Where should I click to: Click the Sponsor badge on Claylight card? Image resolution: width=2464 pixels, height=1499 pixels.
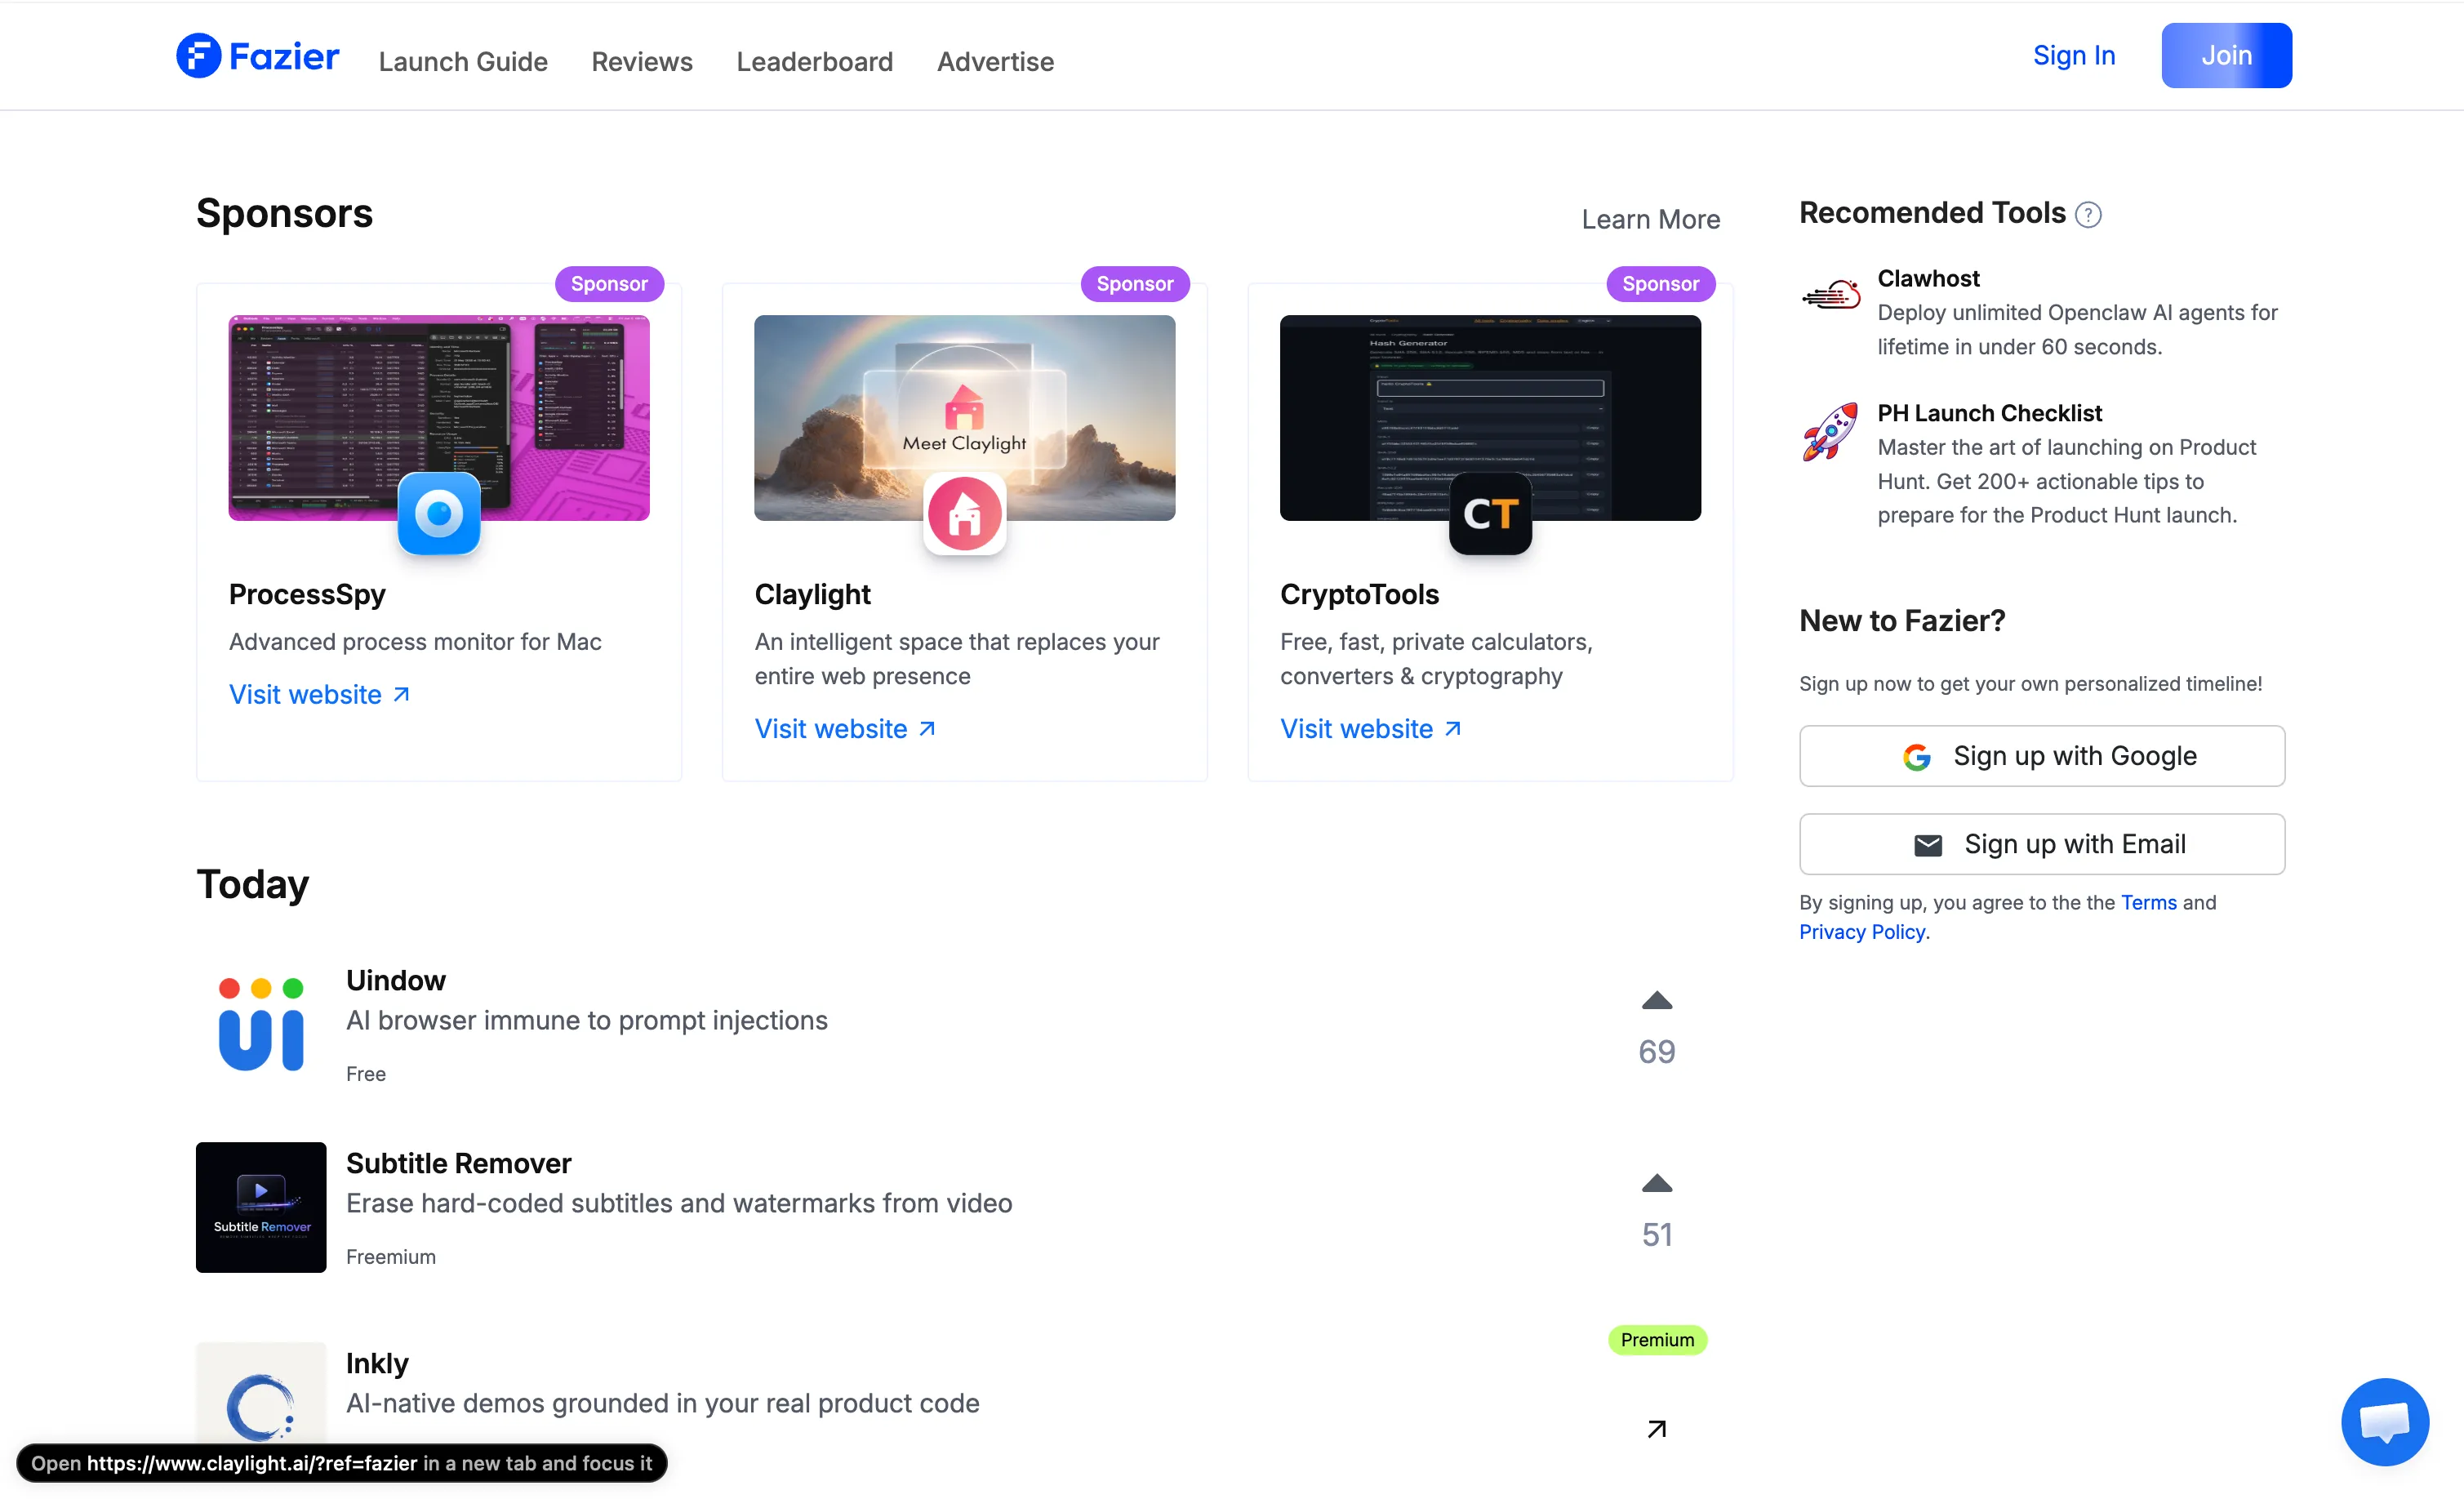1135,284
